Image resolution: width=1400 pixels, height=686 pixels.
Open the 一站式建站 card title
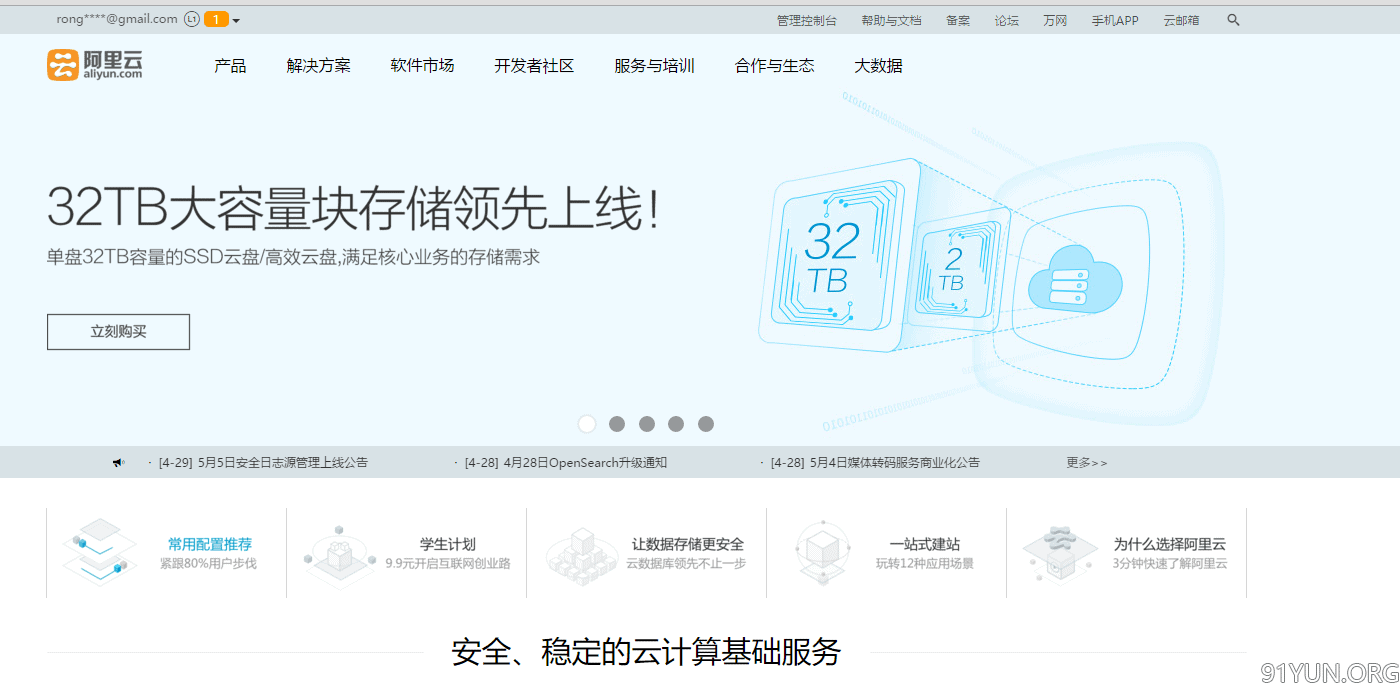(x=925, y=544)
